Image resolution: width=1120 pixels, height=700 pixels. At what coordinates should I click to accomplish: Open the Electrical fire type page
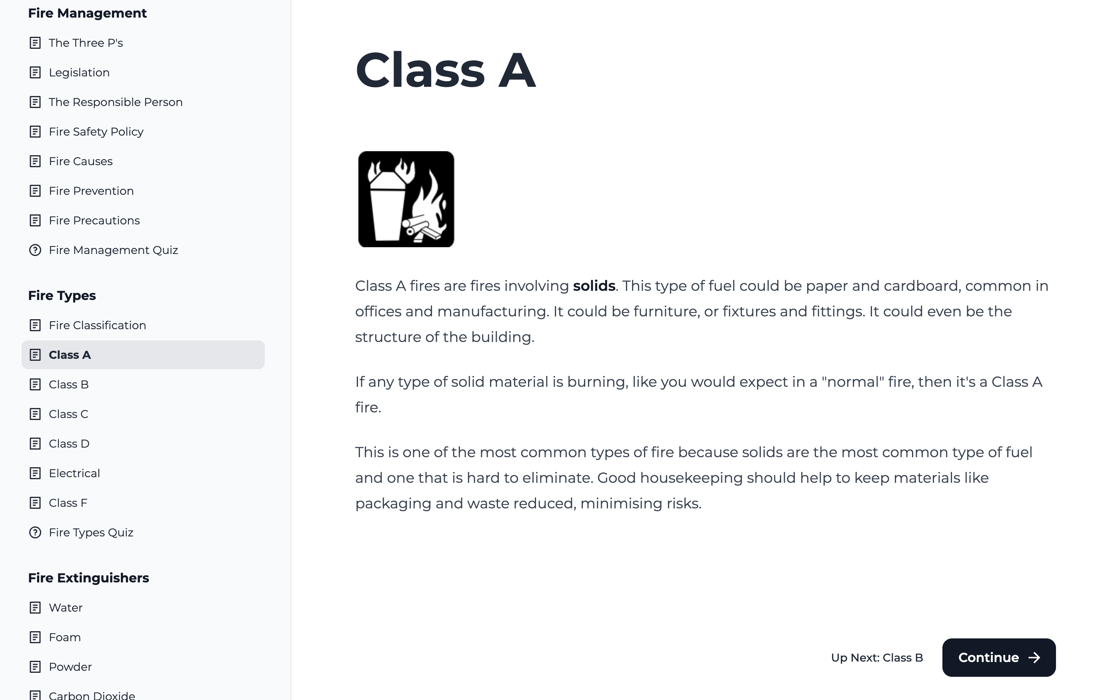coord(75,472)
